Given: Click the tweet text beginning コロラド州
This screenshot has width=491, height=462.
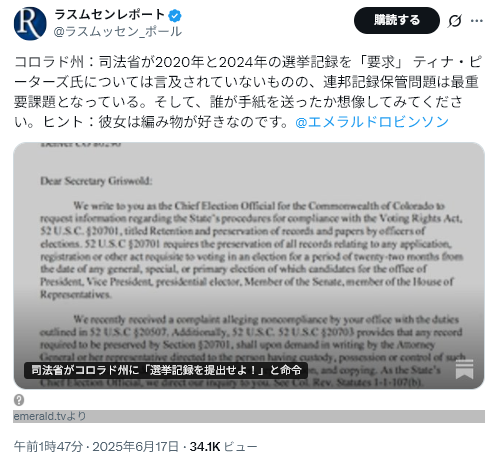Looking at the screenshot, I should (248, 92).
